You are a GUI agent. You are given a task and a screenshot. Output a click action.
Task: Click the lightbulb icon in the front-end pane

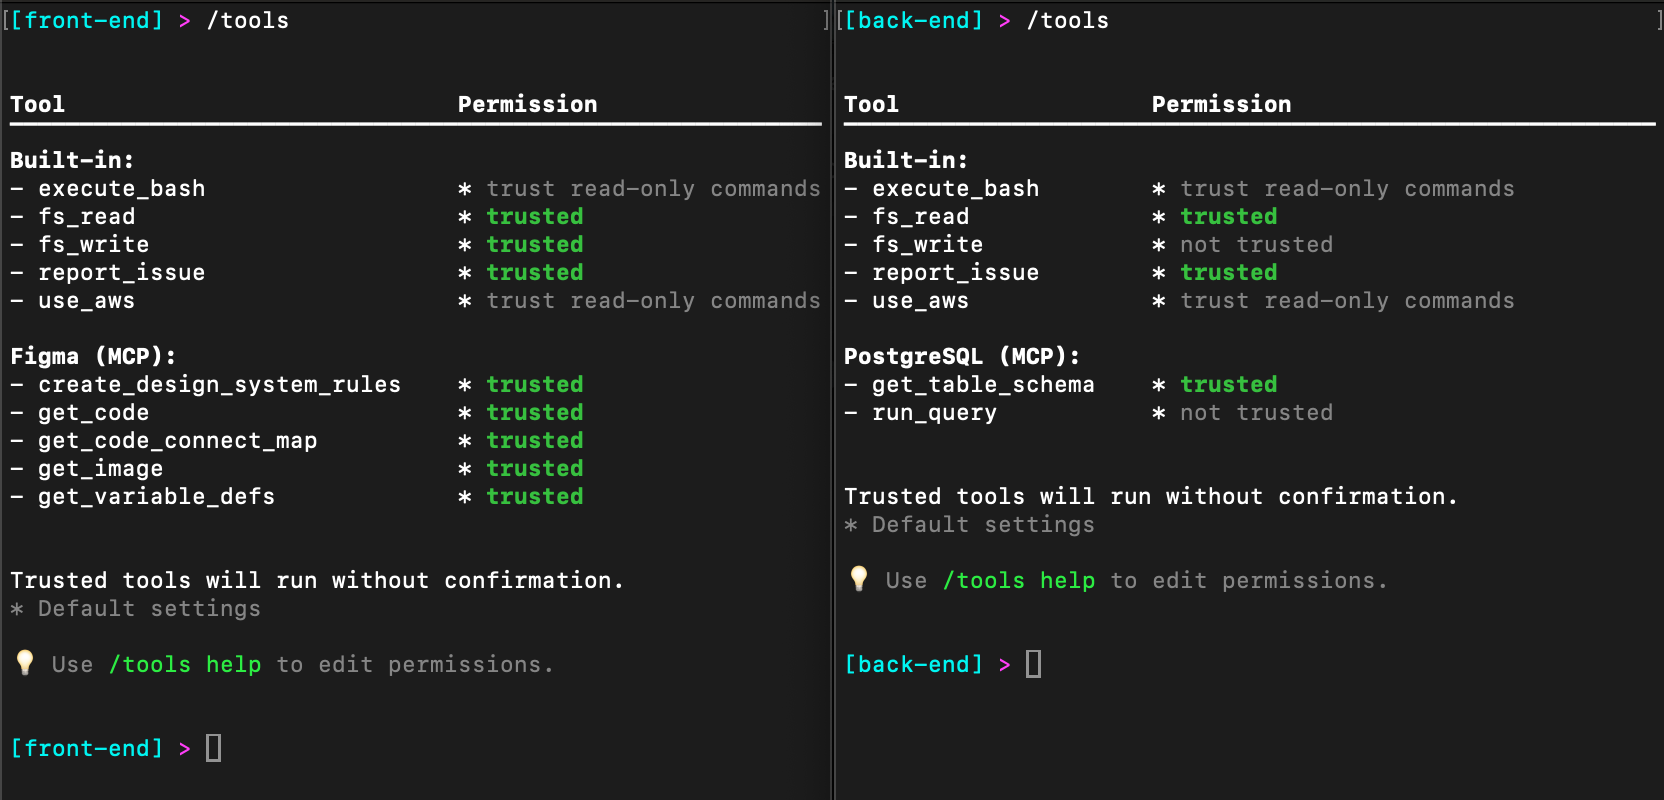[x=25, y=662]
